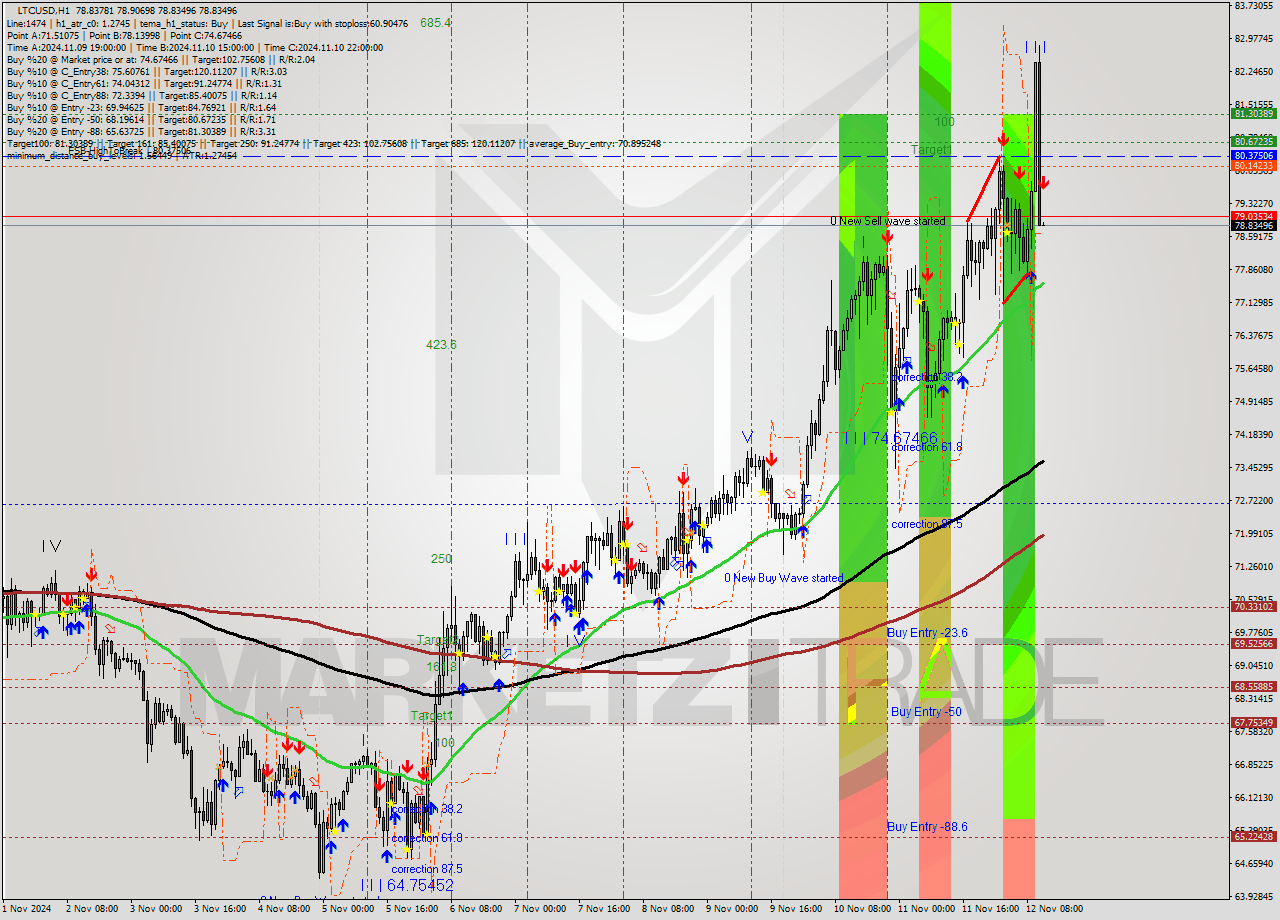Click the 'Buy %20 @ Entry -88: 65.63725' line

pyautogui.click(x=141, y=131)
